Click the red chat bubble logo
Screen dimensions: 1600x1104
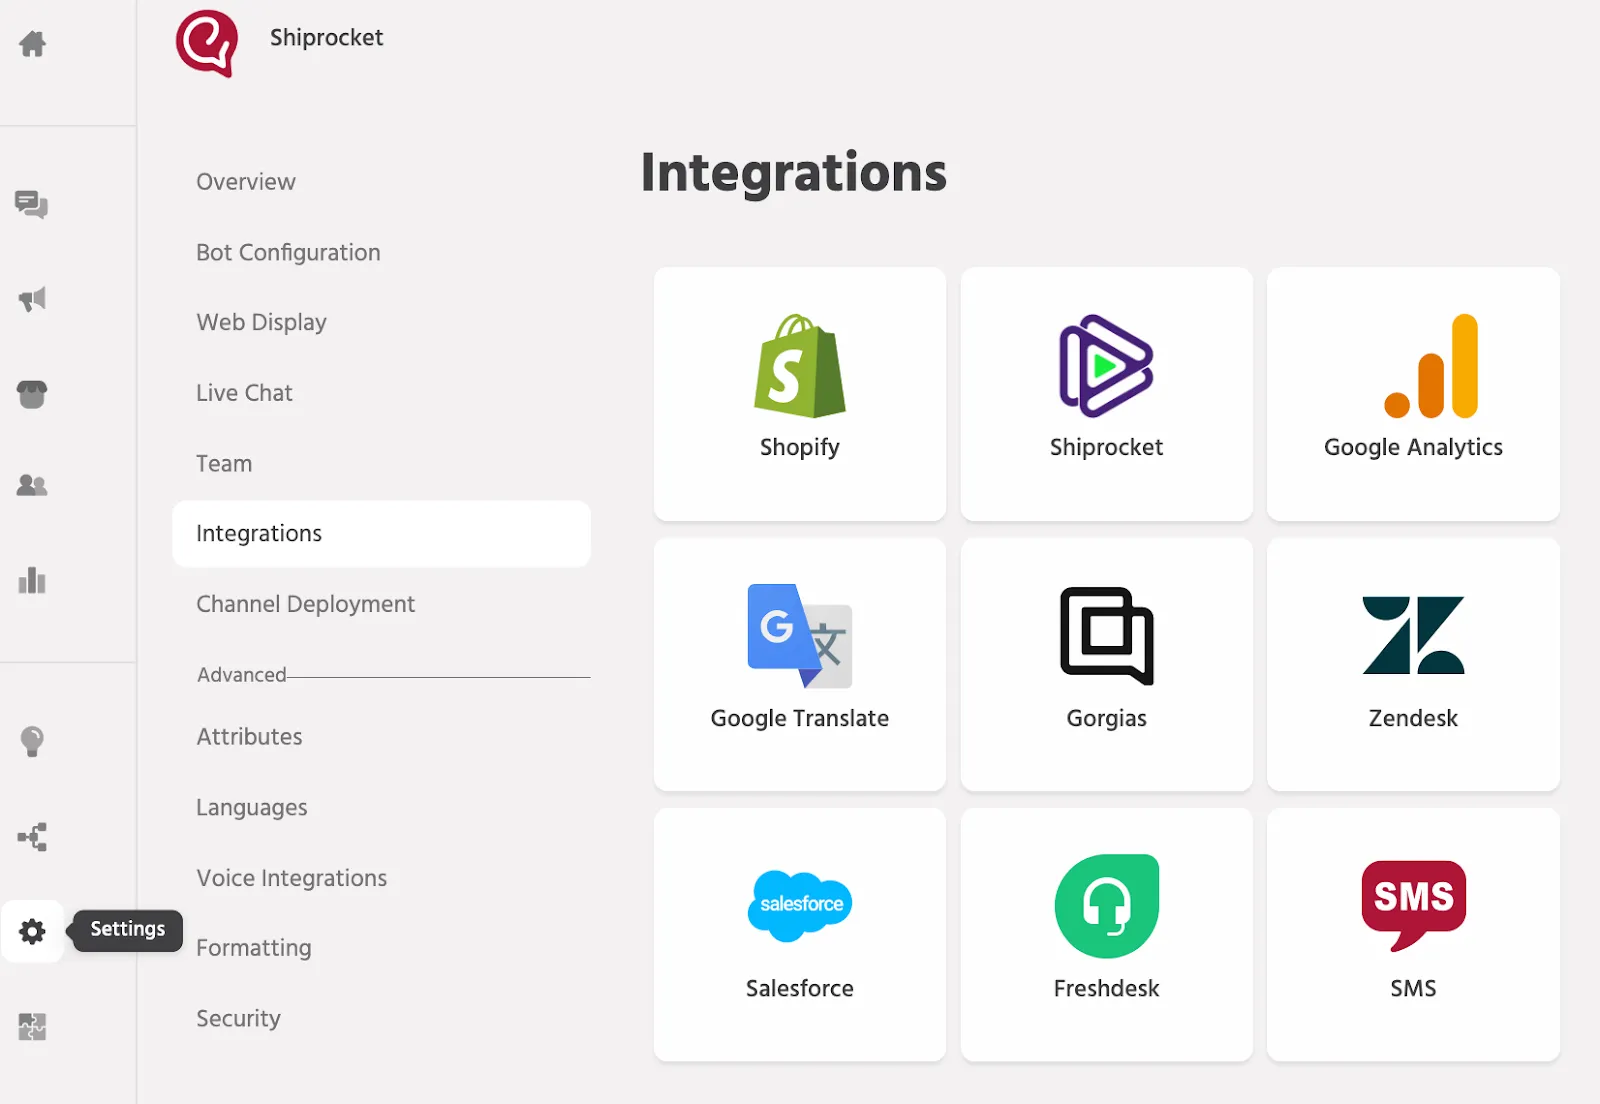click(207, 43)
